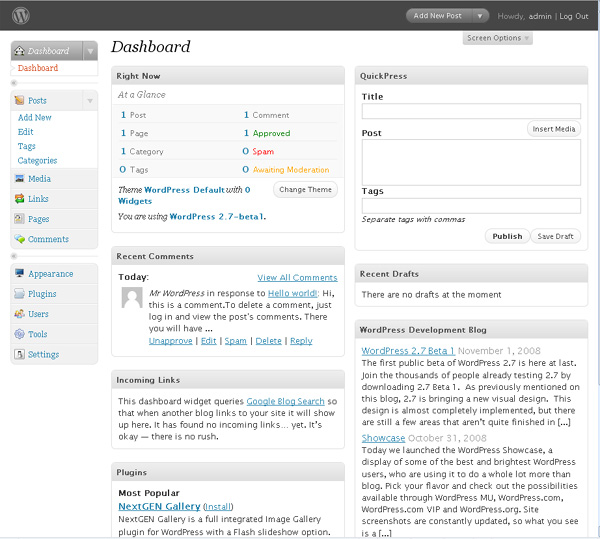Viewport: 600px width, 539px height.
Task: Select Categories under Posts
Action: (38, 161)
